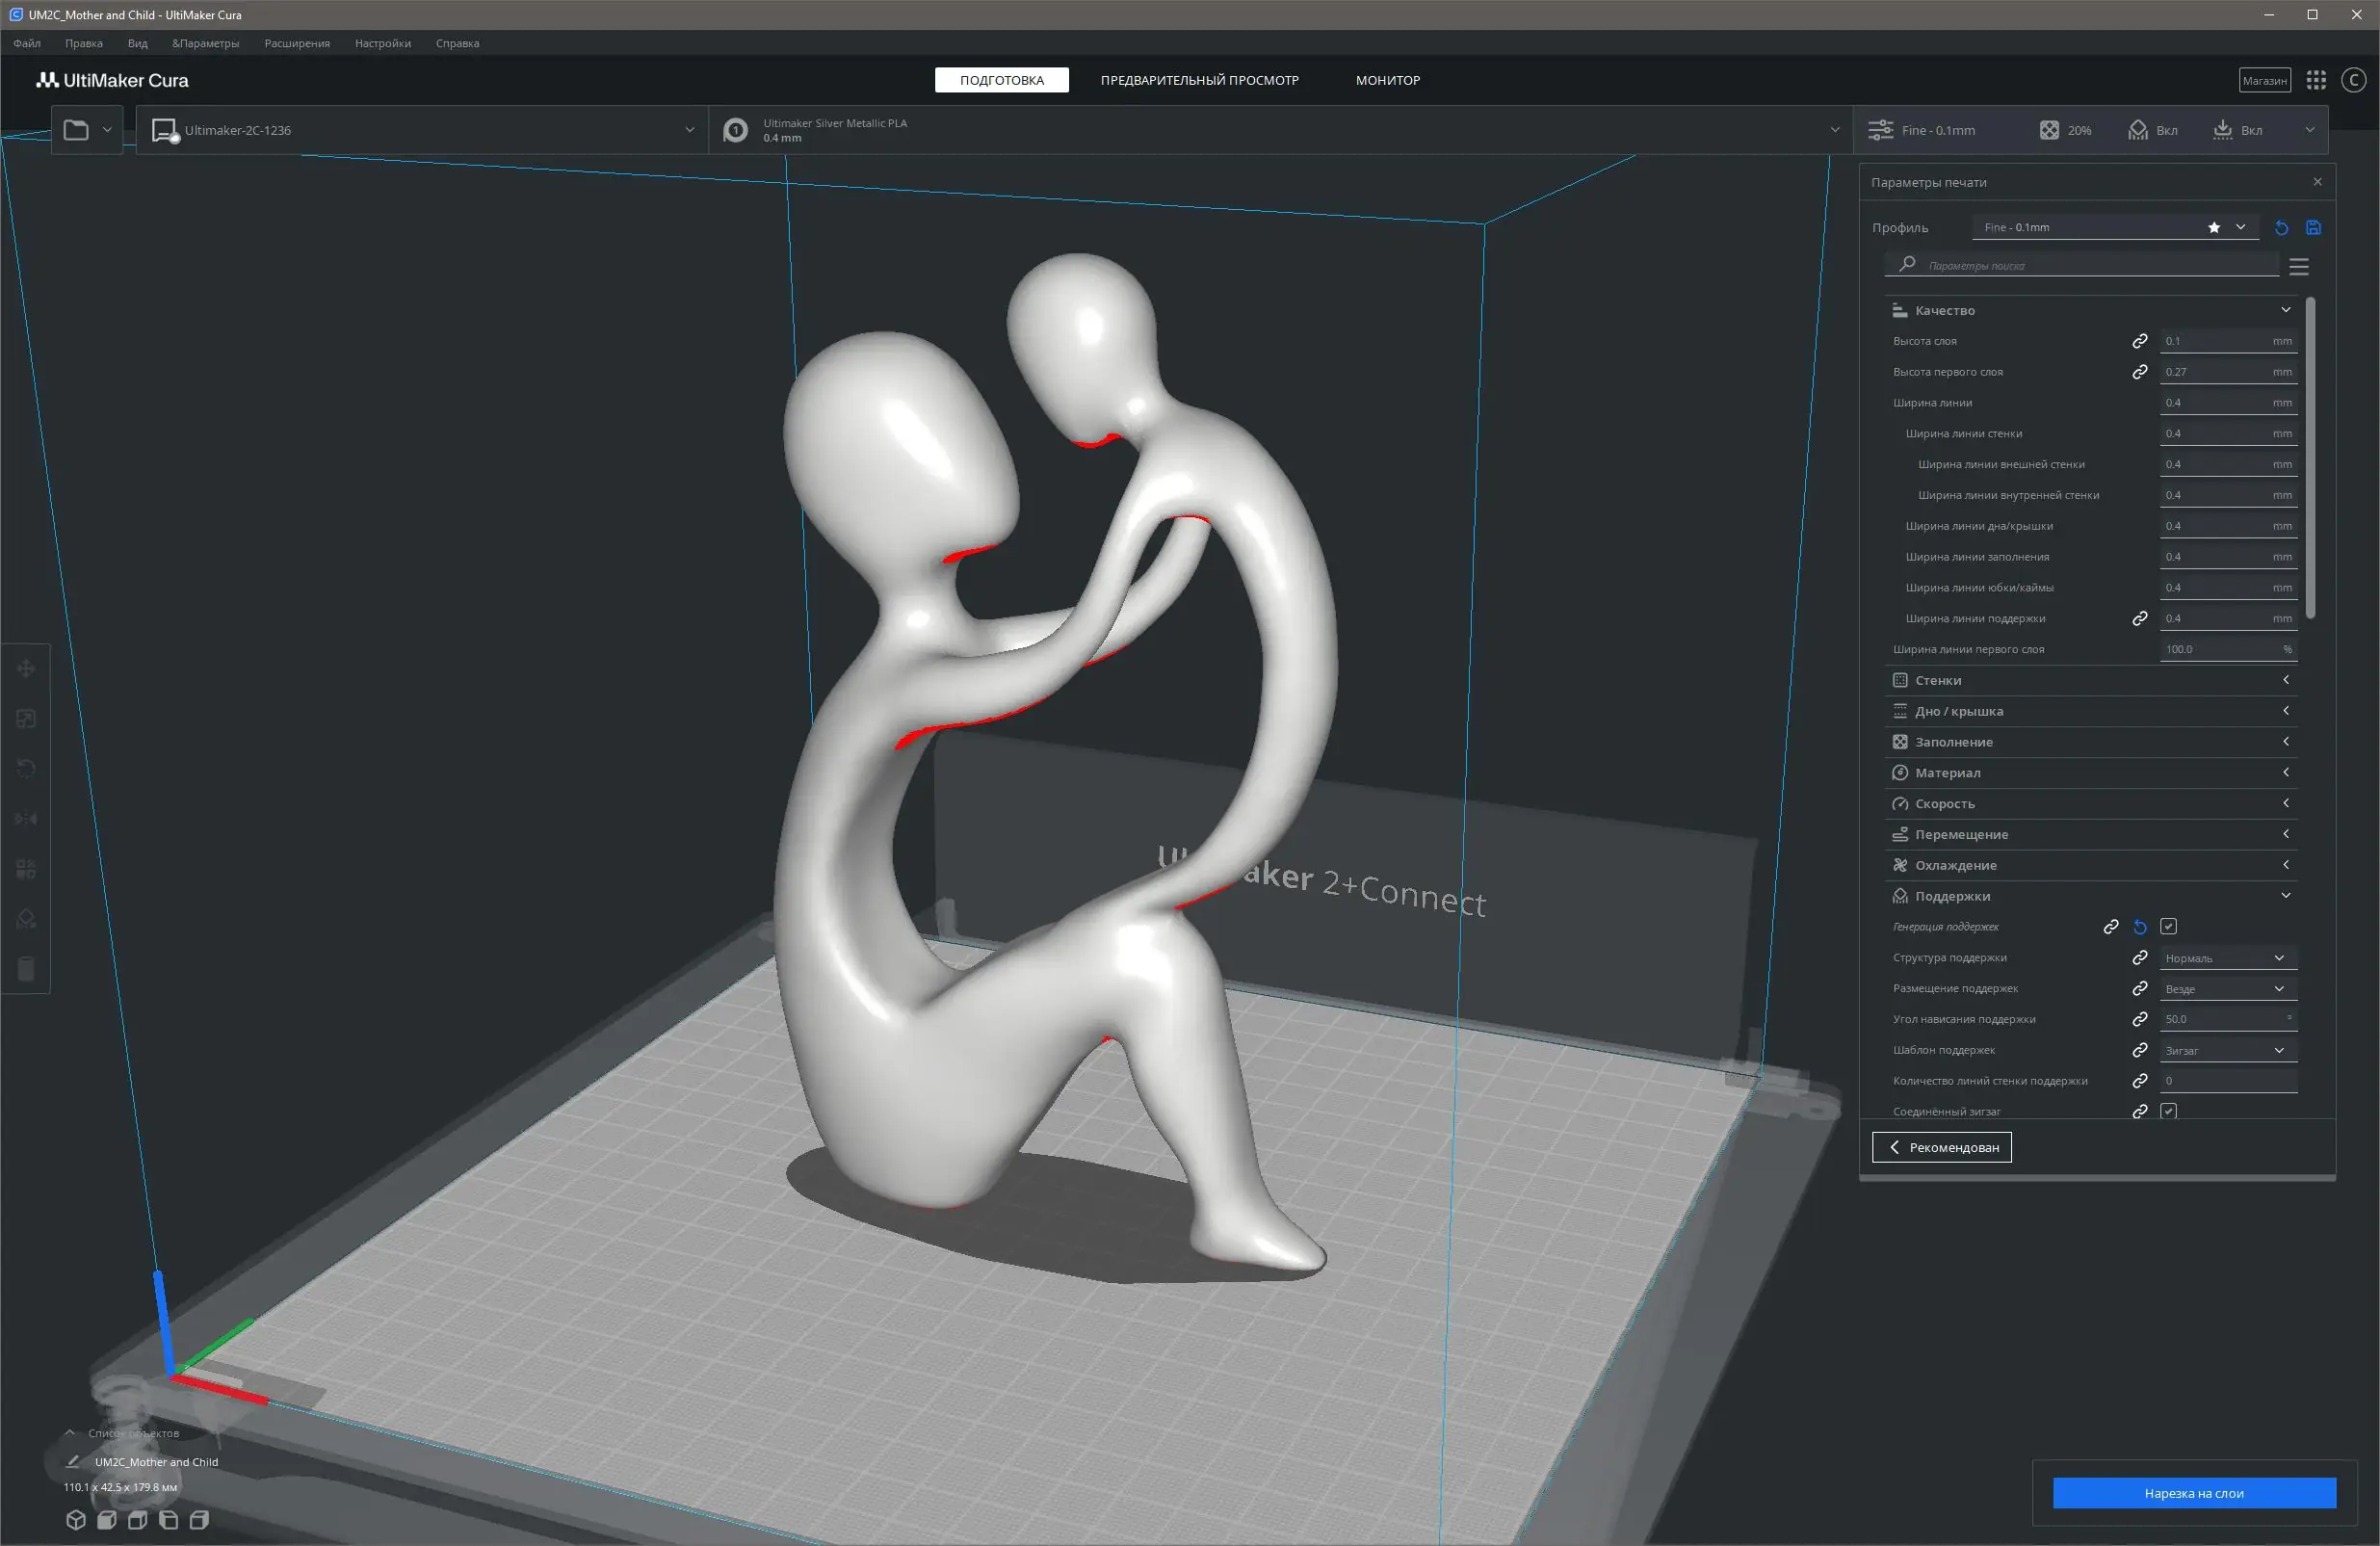Toggle the Генерация поддержек checkbox

(x=2168, y=927)
